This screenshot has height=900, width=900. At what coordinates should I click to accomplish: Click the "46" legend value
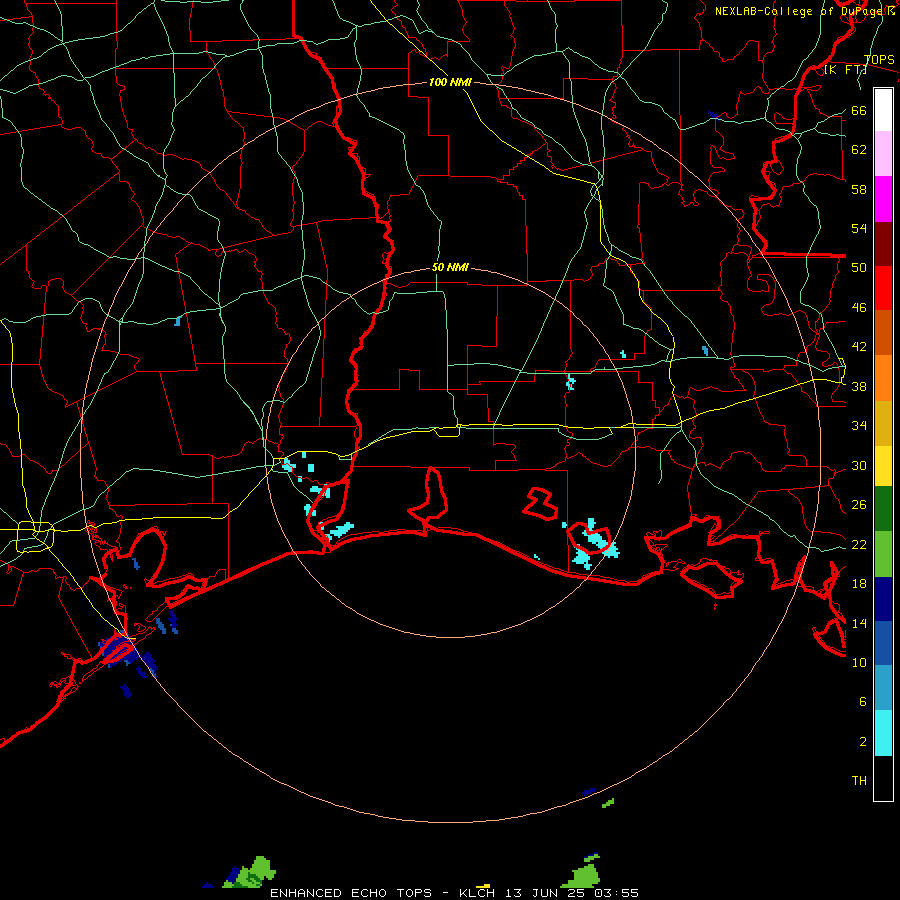tap(859, 308)
